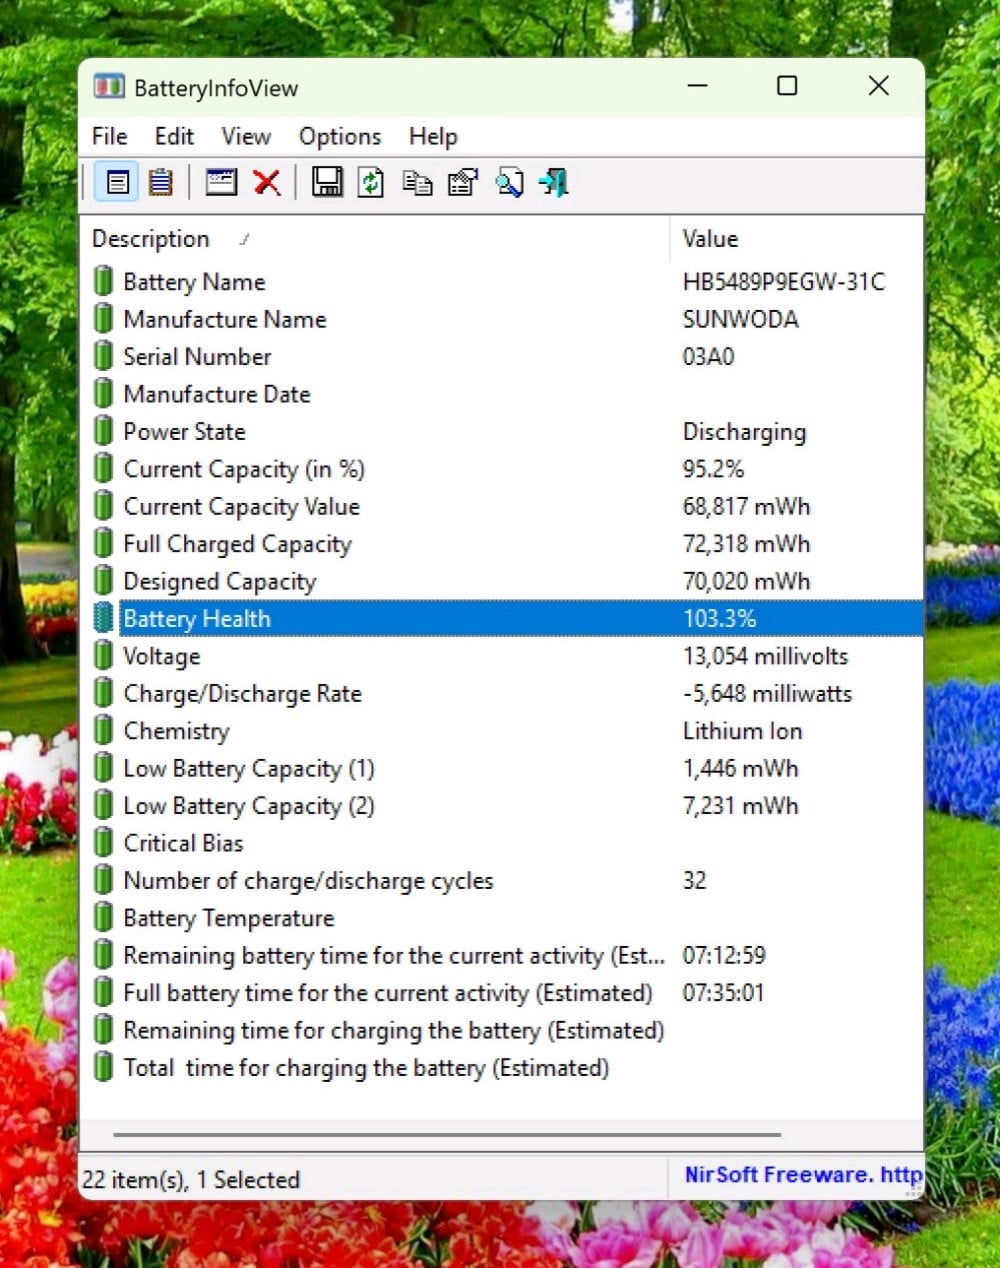Open Advanced Options from the toolbar
This screenshot has height=1268, width=1000.
point(220,183)
